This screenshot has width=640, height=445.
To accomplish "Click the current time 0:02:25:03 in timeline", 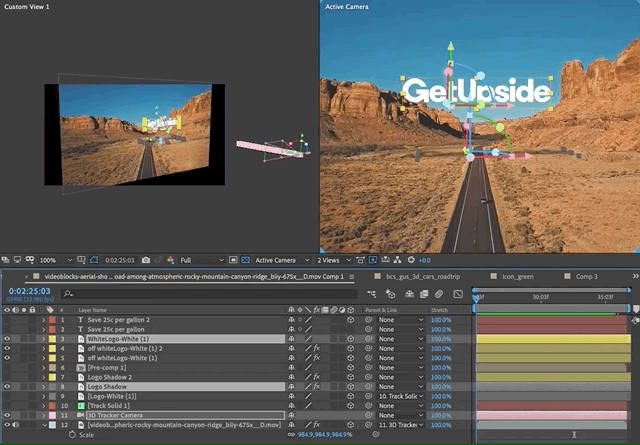I will [29, 291].
